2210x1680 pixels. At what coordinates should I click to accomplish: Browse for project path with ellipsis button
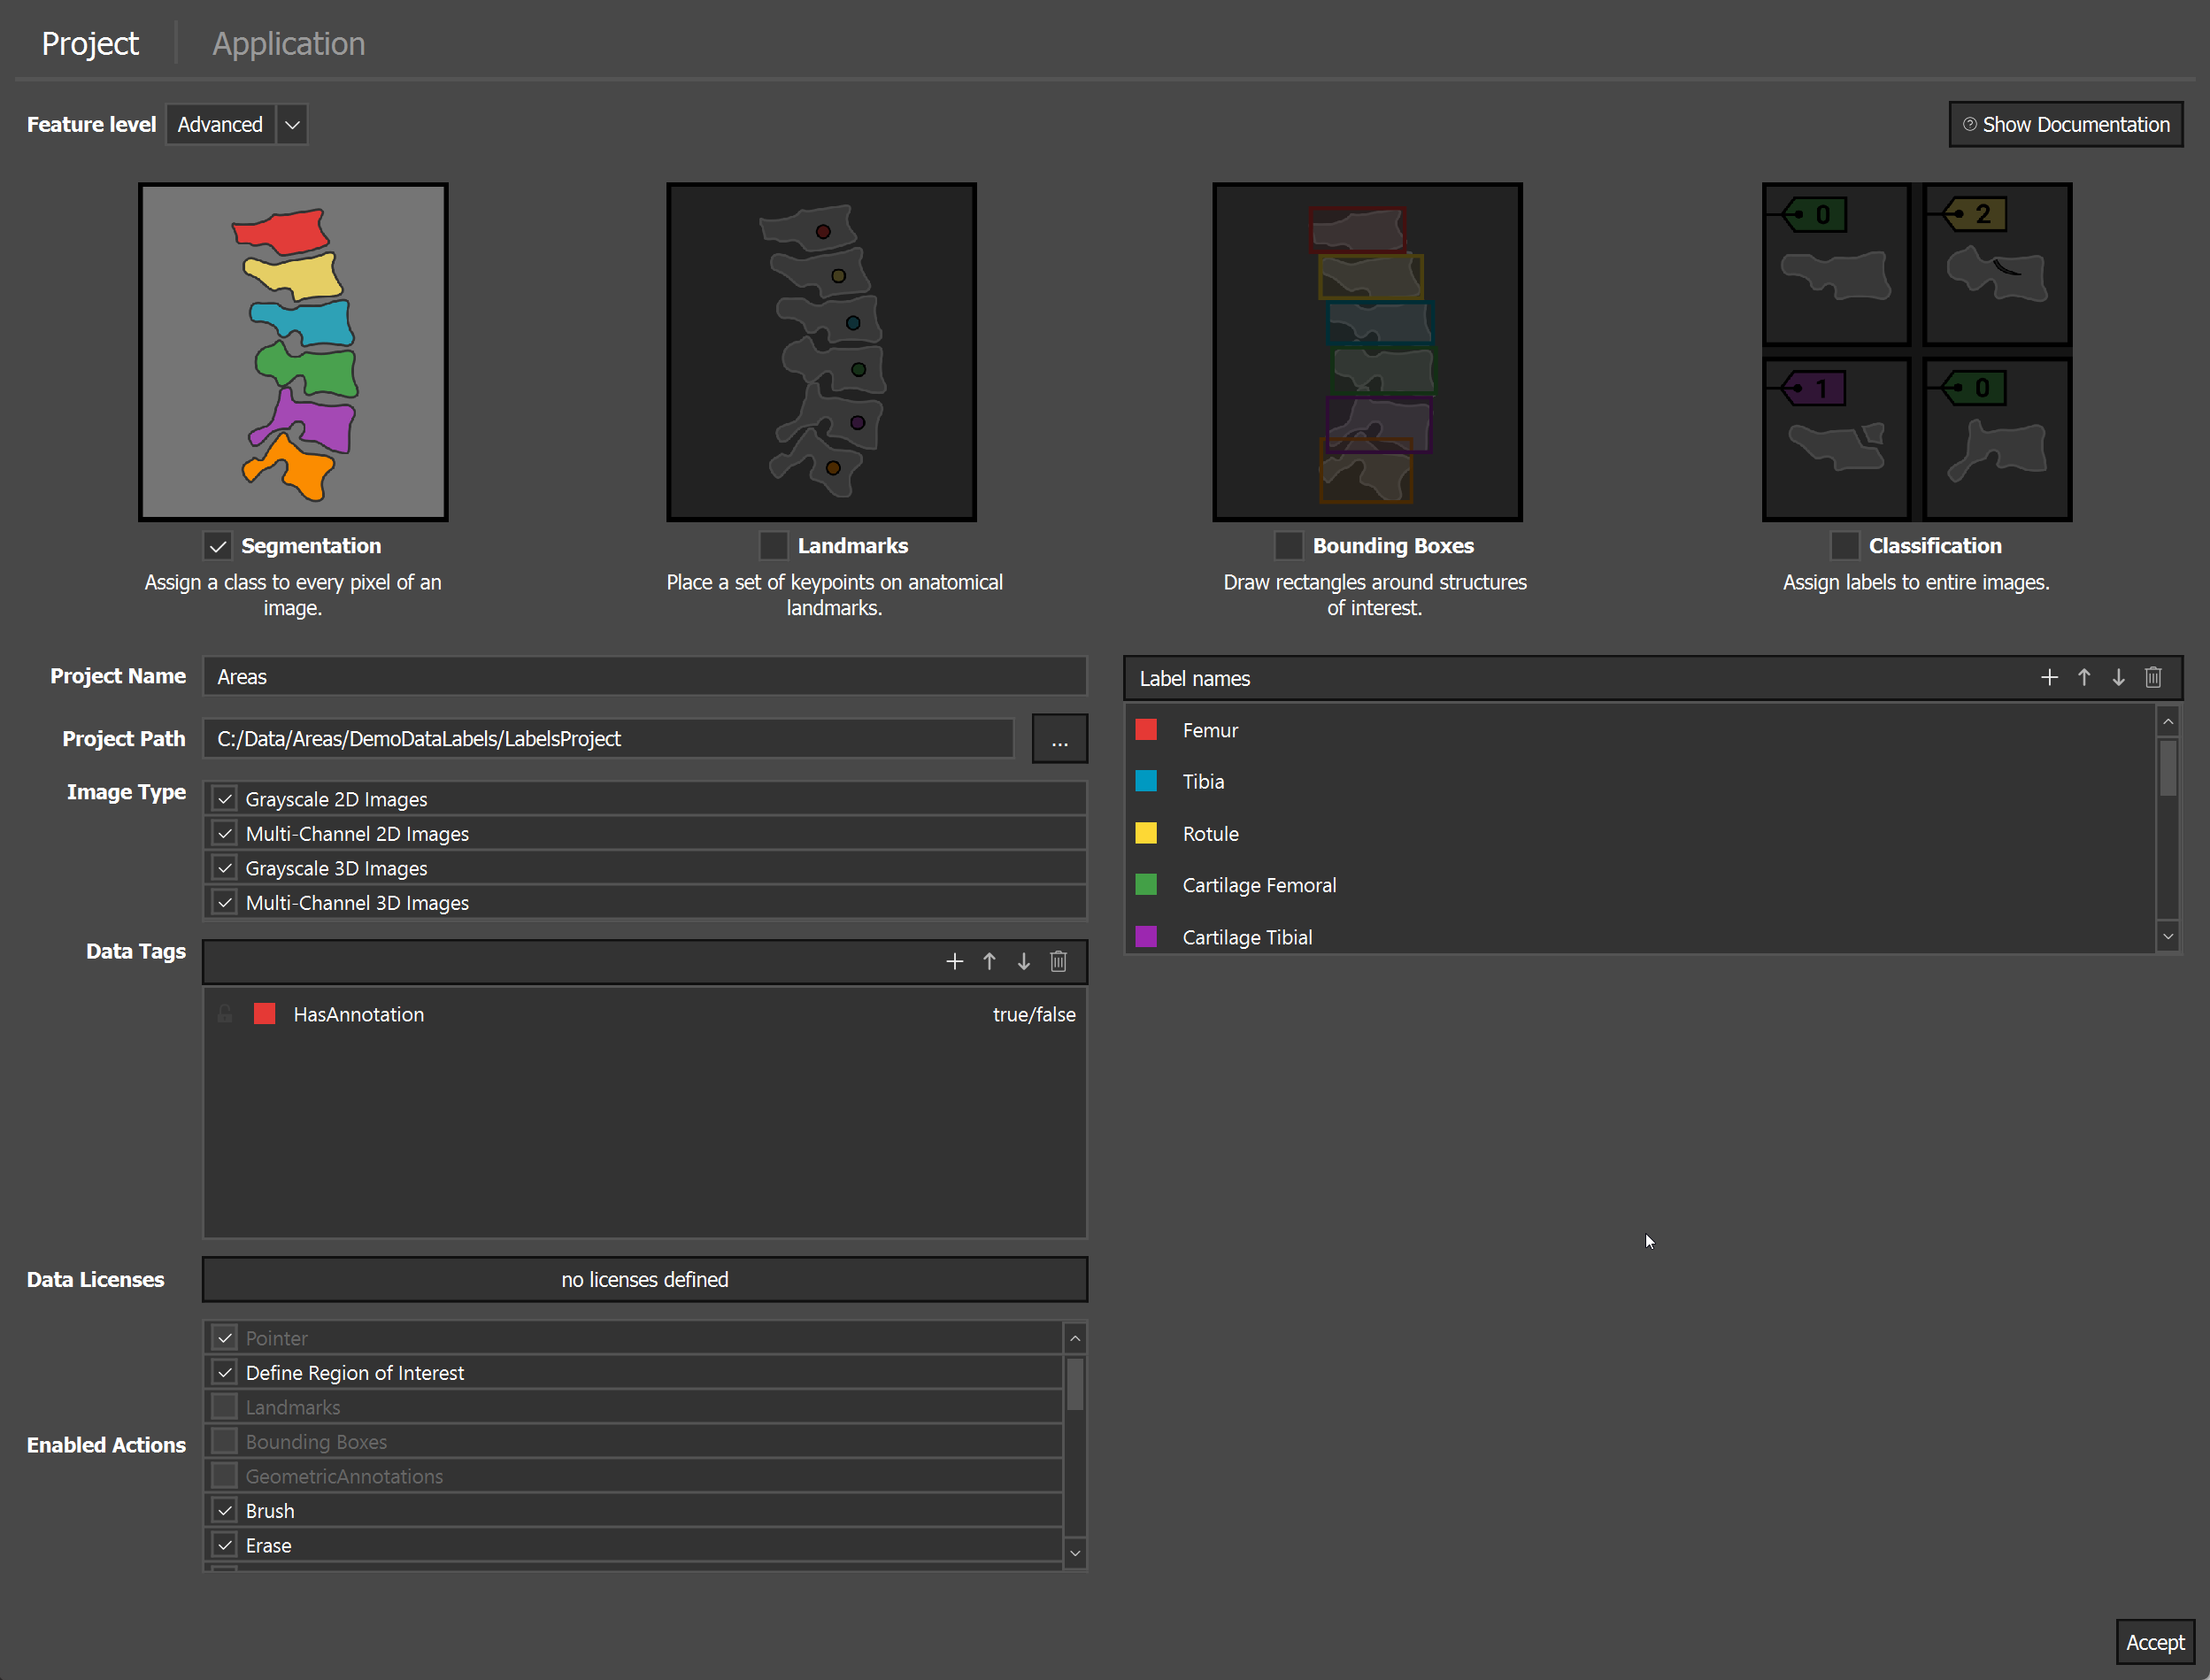pos(1060,739)
